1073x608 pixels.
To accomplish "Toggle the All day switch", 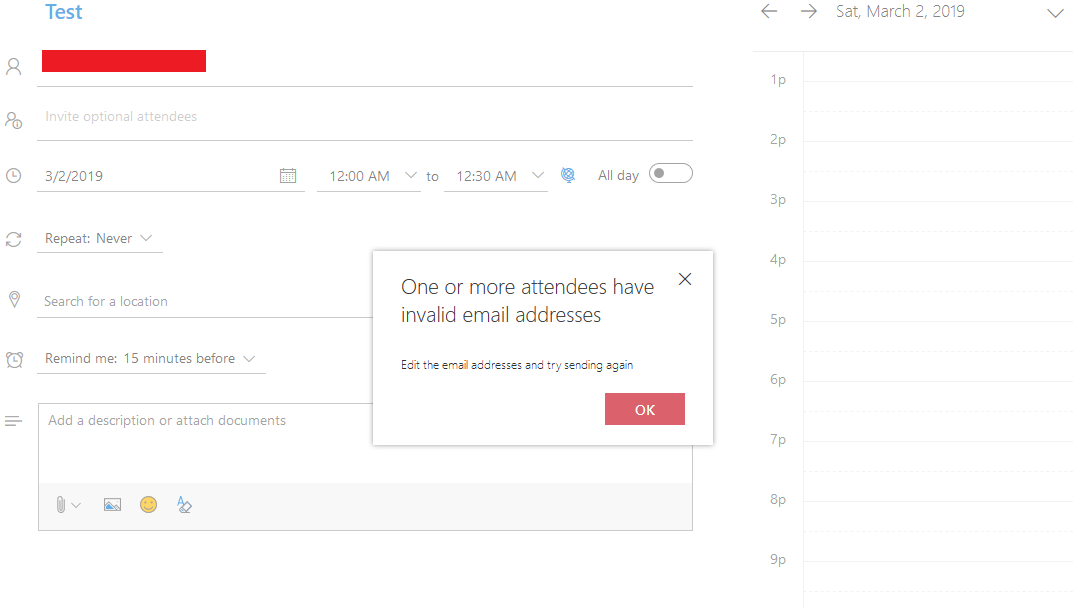I will click(x=671, y=174).
